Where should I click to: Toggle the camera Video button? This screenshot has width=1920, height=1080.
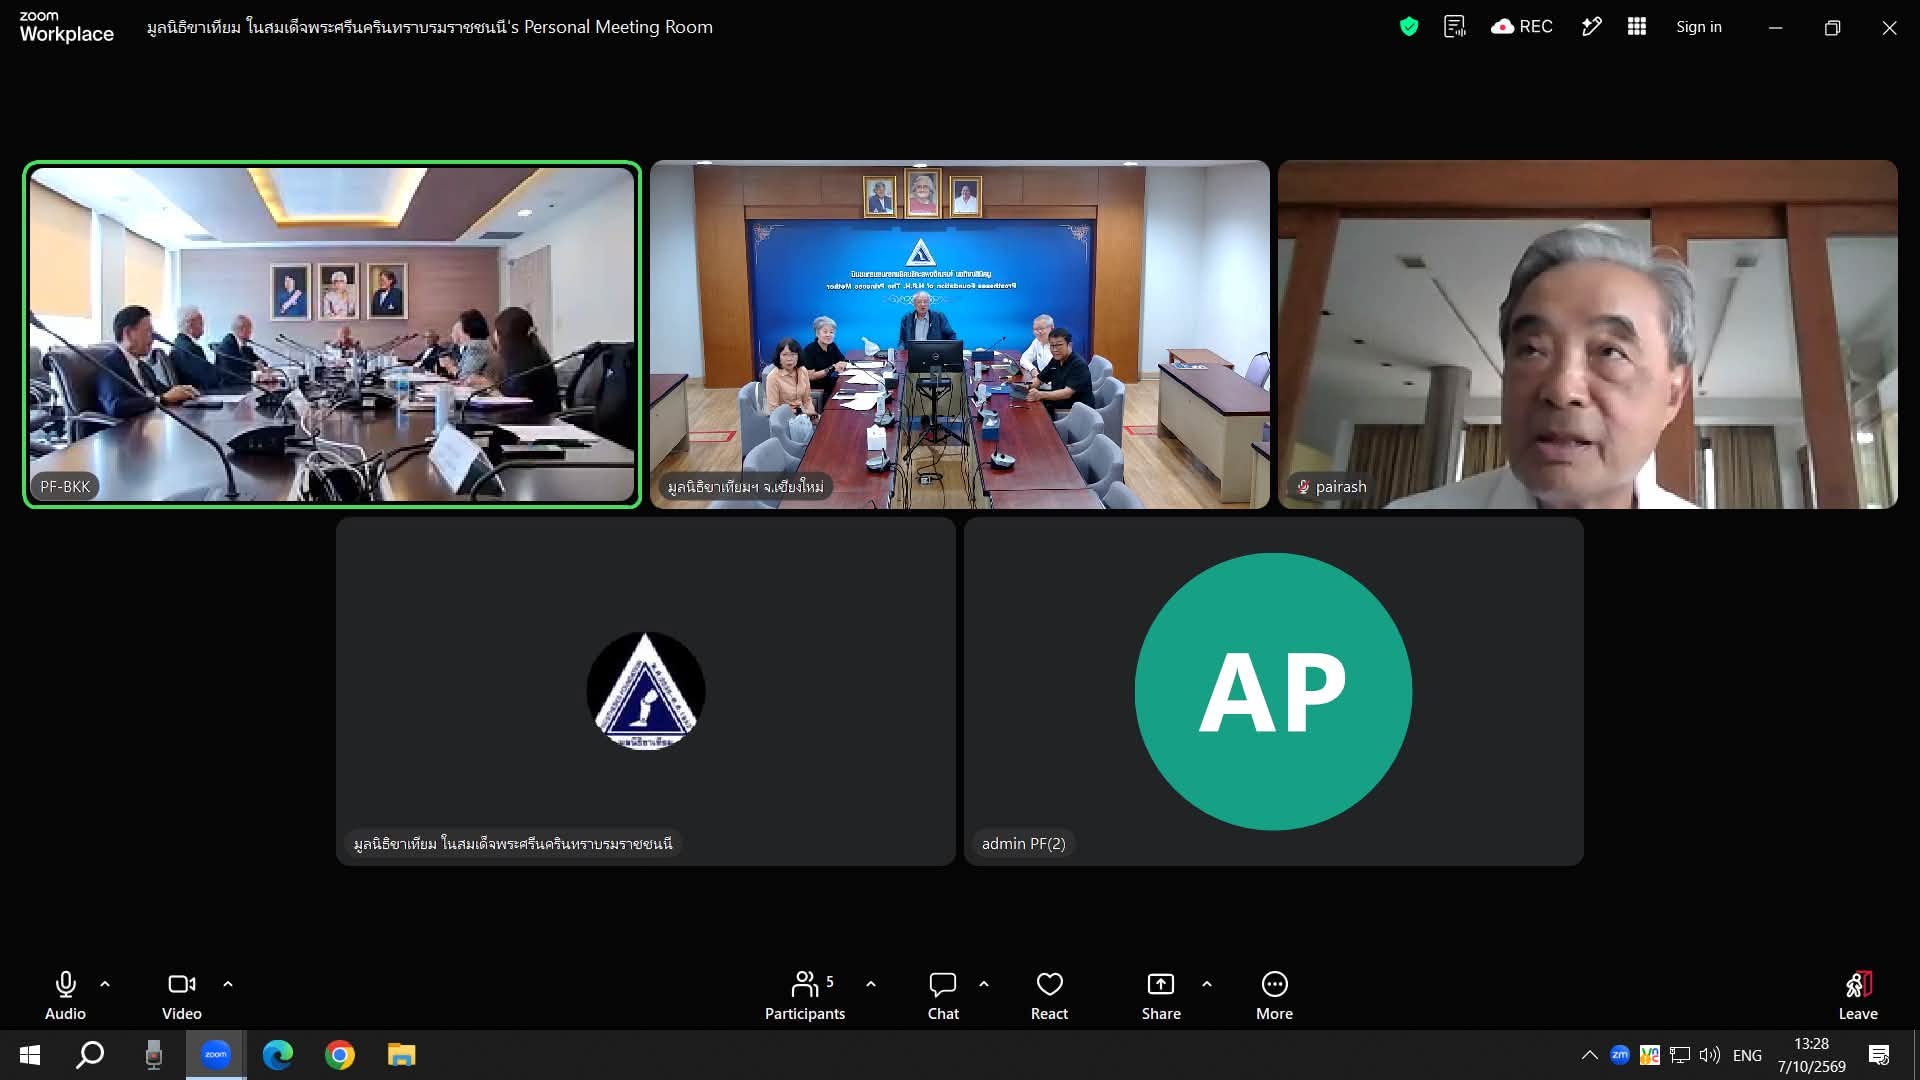click(x=182, y=996)
